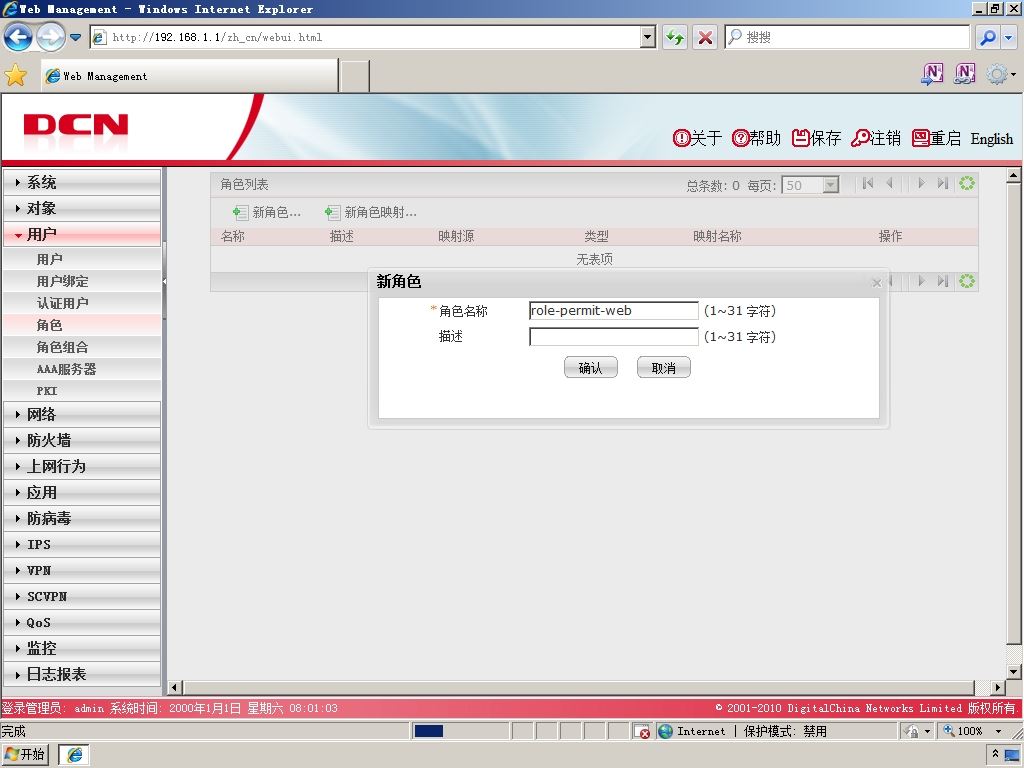
Task: Open the IE Tools gear menu
Action: (1000, 74)
